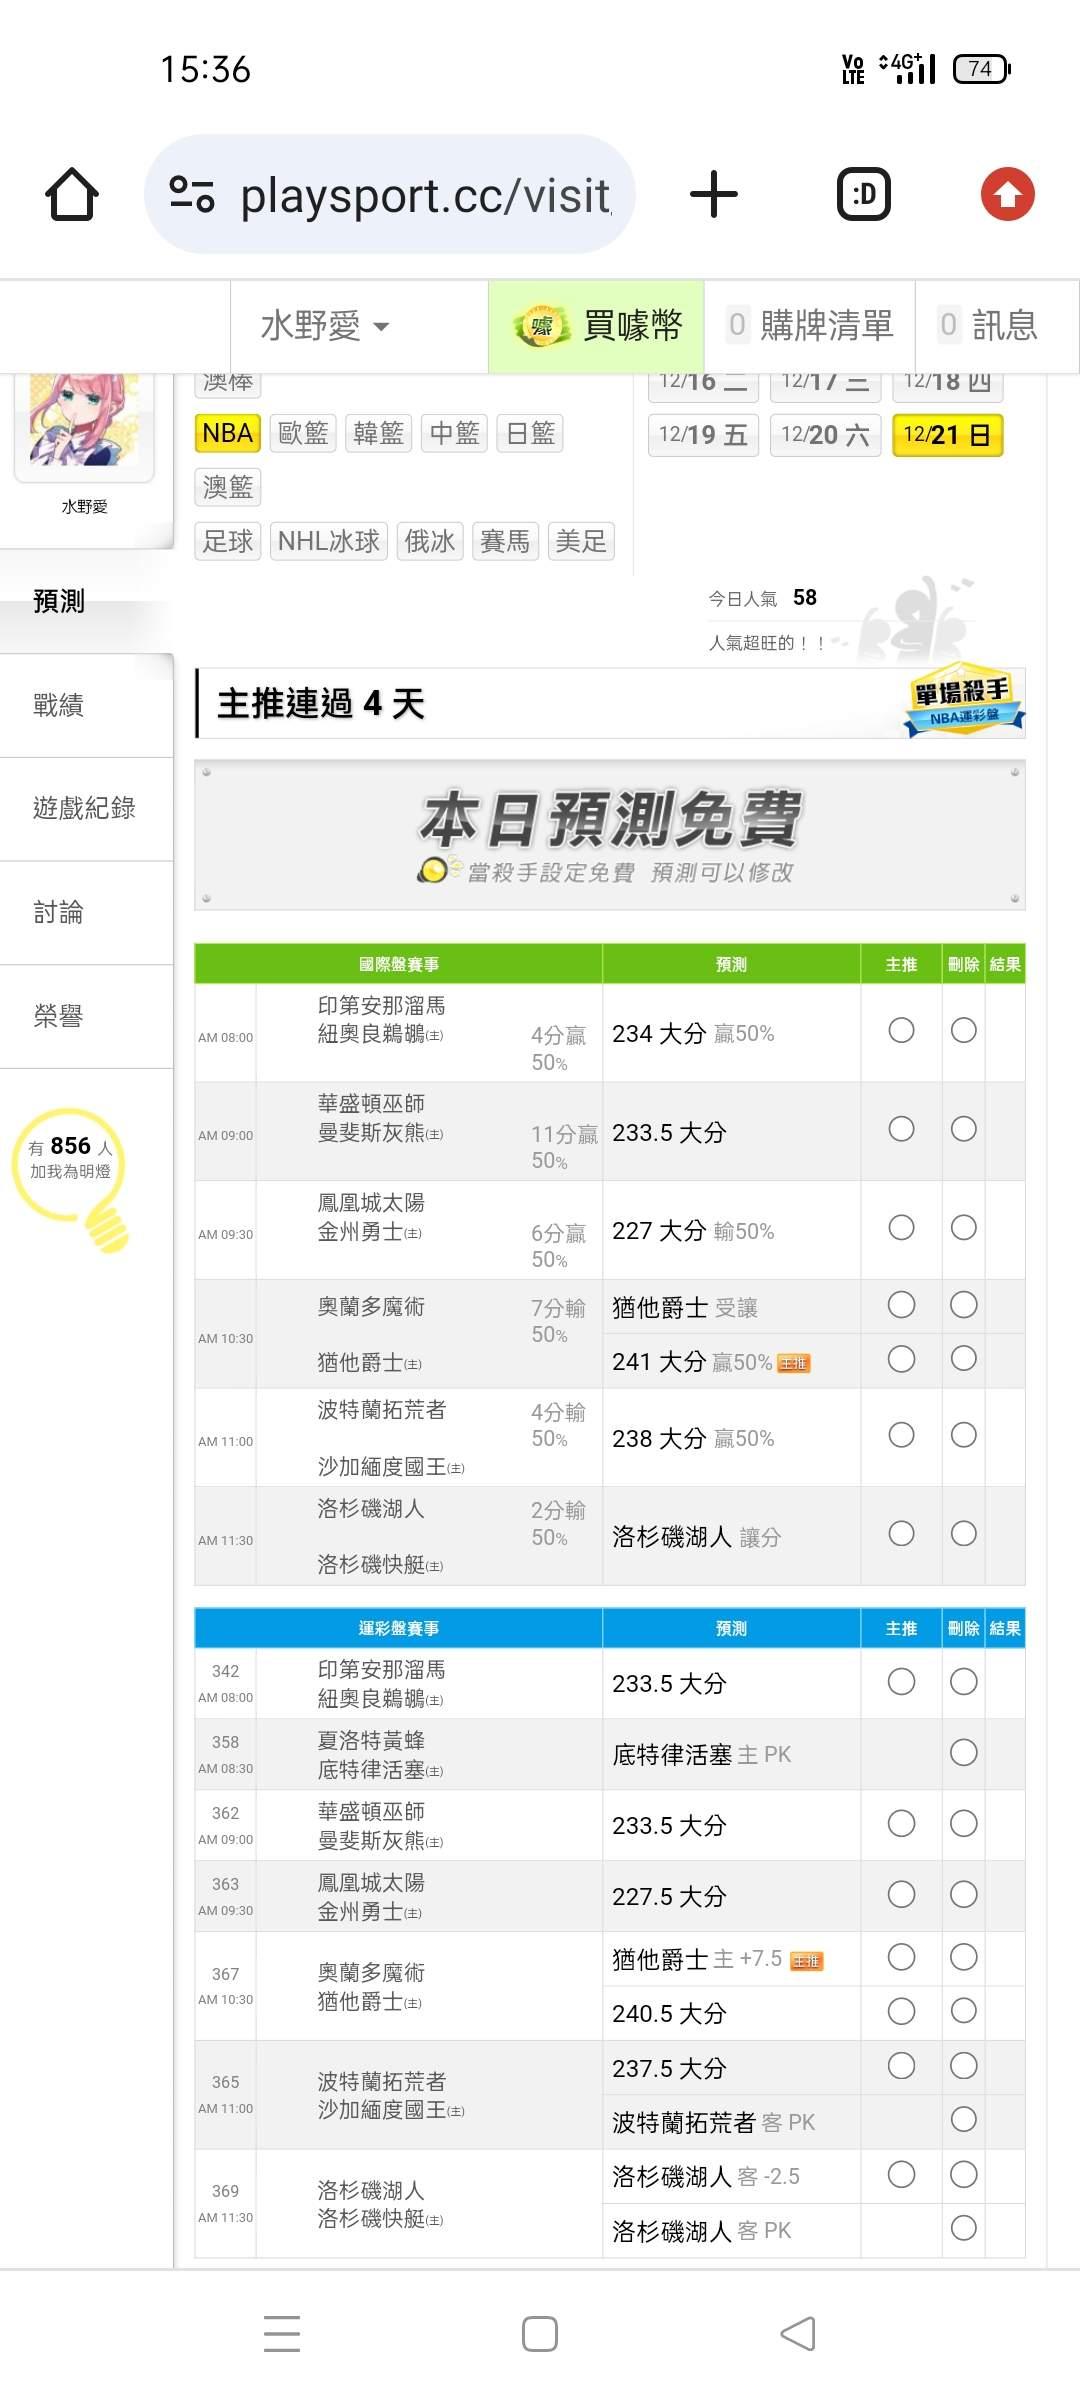This screenshot has height=2400, width=1080.
Task: Click the 本日預測免費 banner
Action: click(610, 835)
